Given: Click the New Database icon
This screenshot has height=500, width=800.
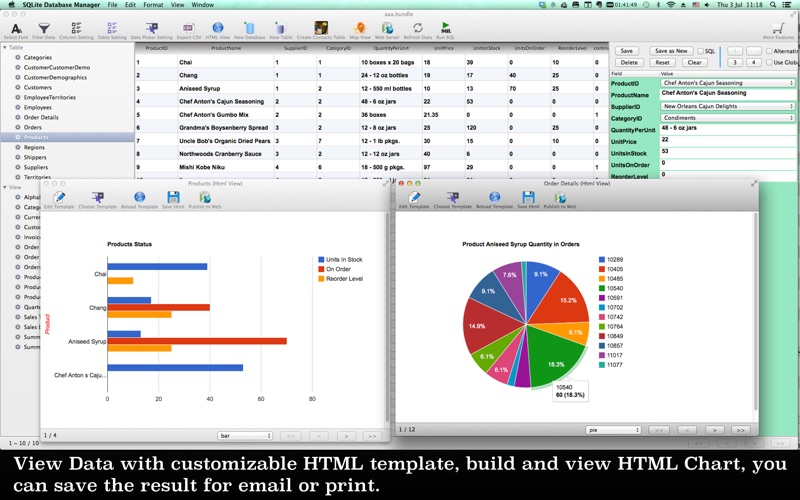Looking at the screenshot, I should [249, 28].
